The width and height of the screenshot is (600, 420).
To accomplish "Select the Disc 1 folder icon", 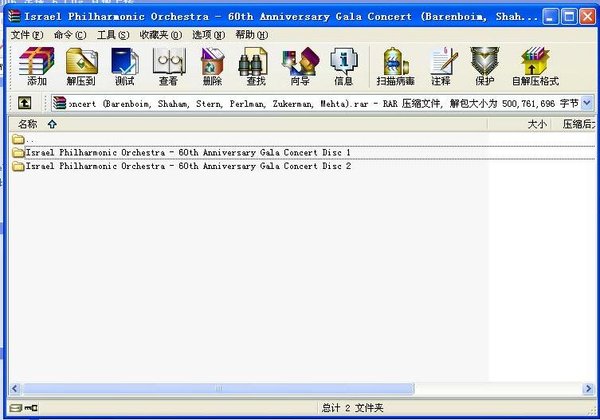I will point(18,153).
